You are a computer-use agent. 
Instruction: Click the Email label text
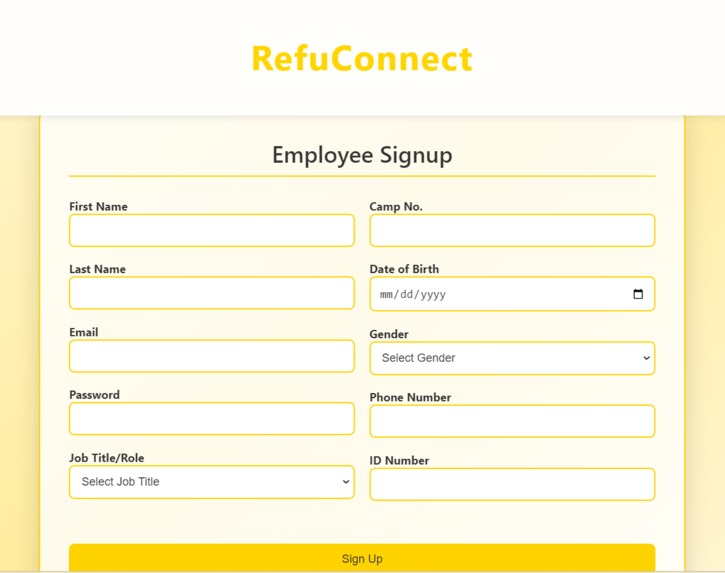[84, 332]
